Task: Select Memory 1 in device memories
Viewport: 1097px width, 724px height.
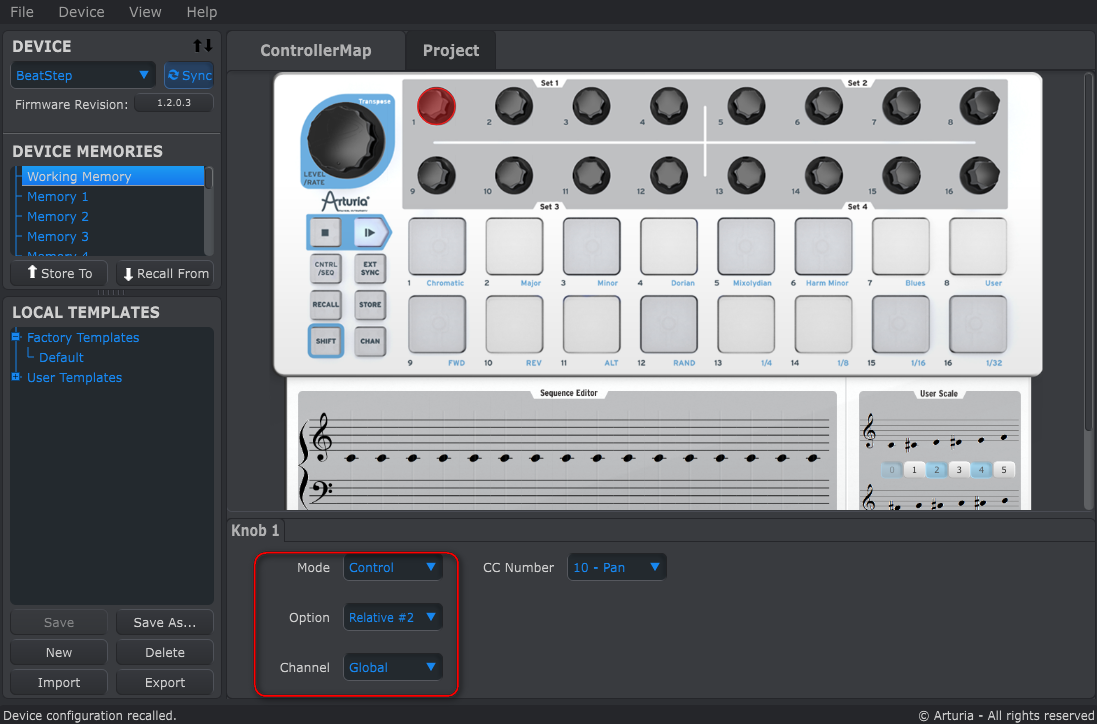Action: (x=57, y=197)
